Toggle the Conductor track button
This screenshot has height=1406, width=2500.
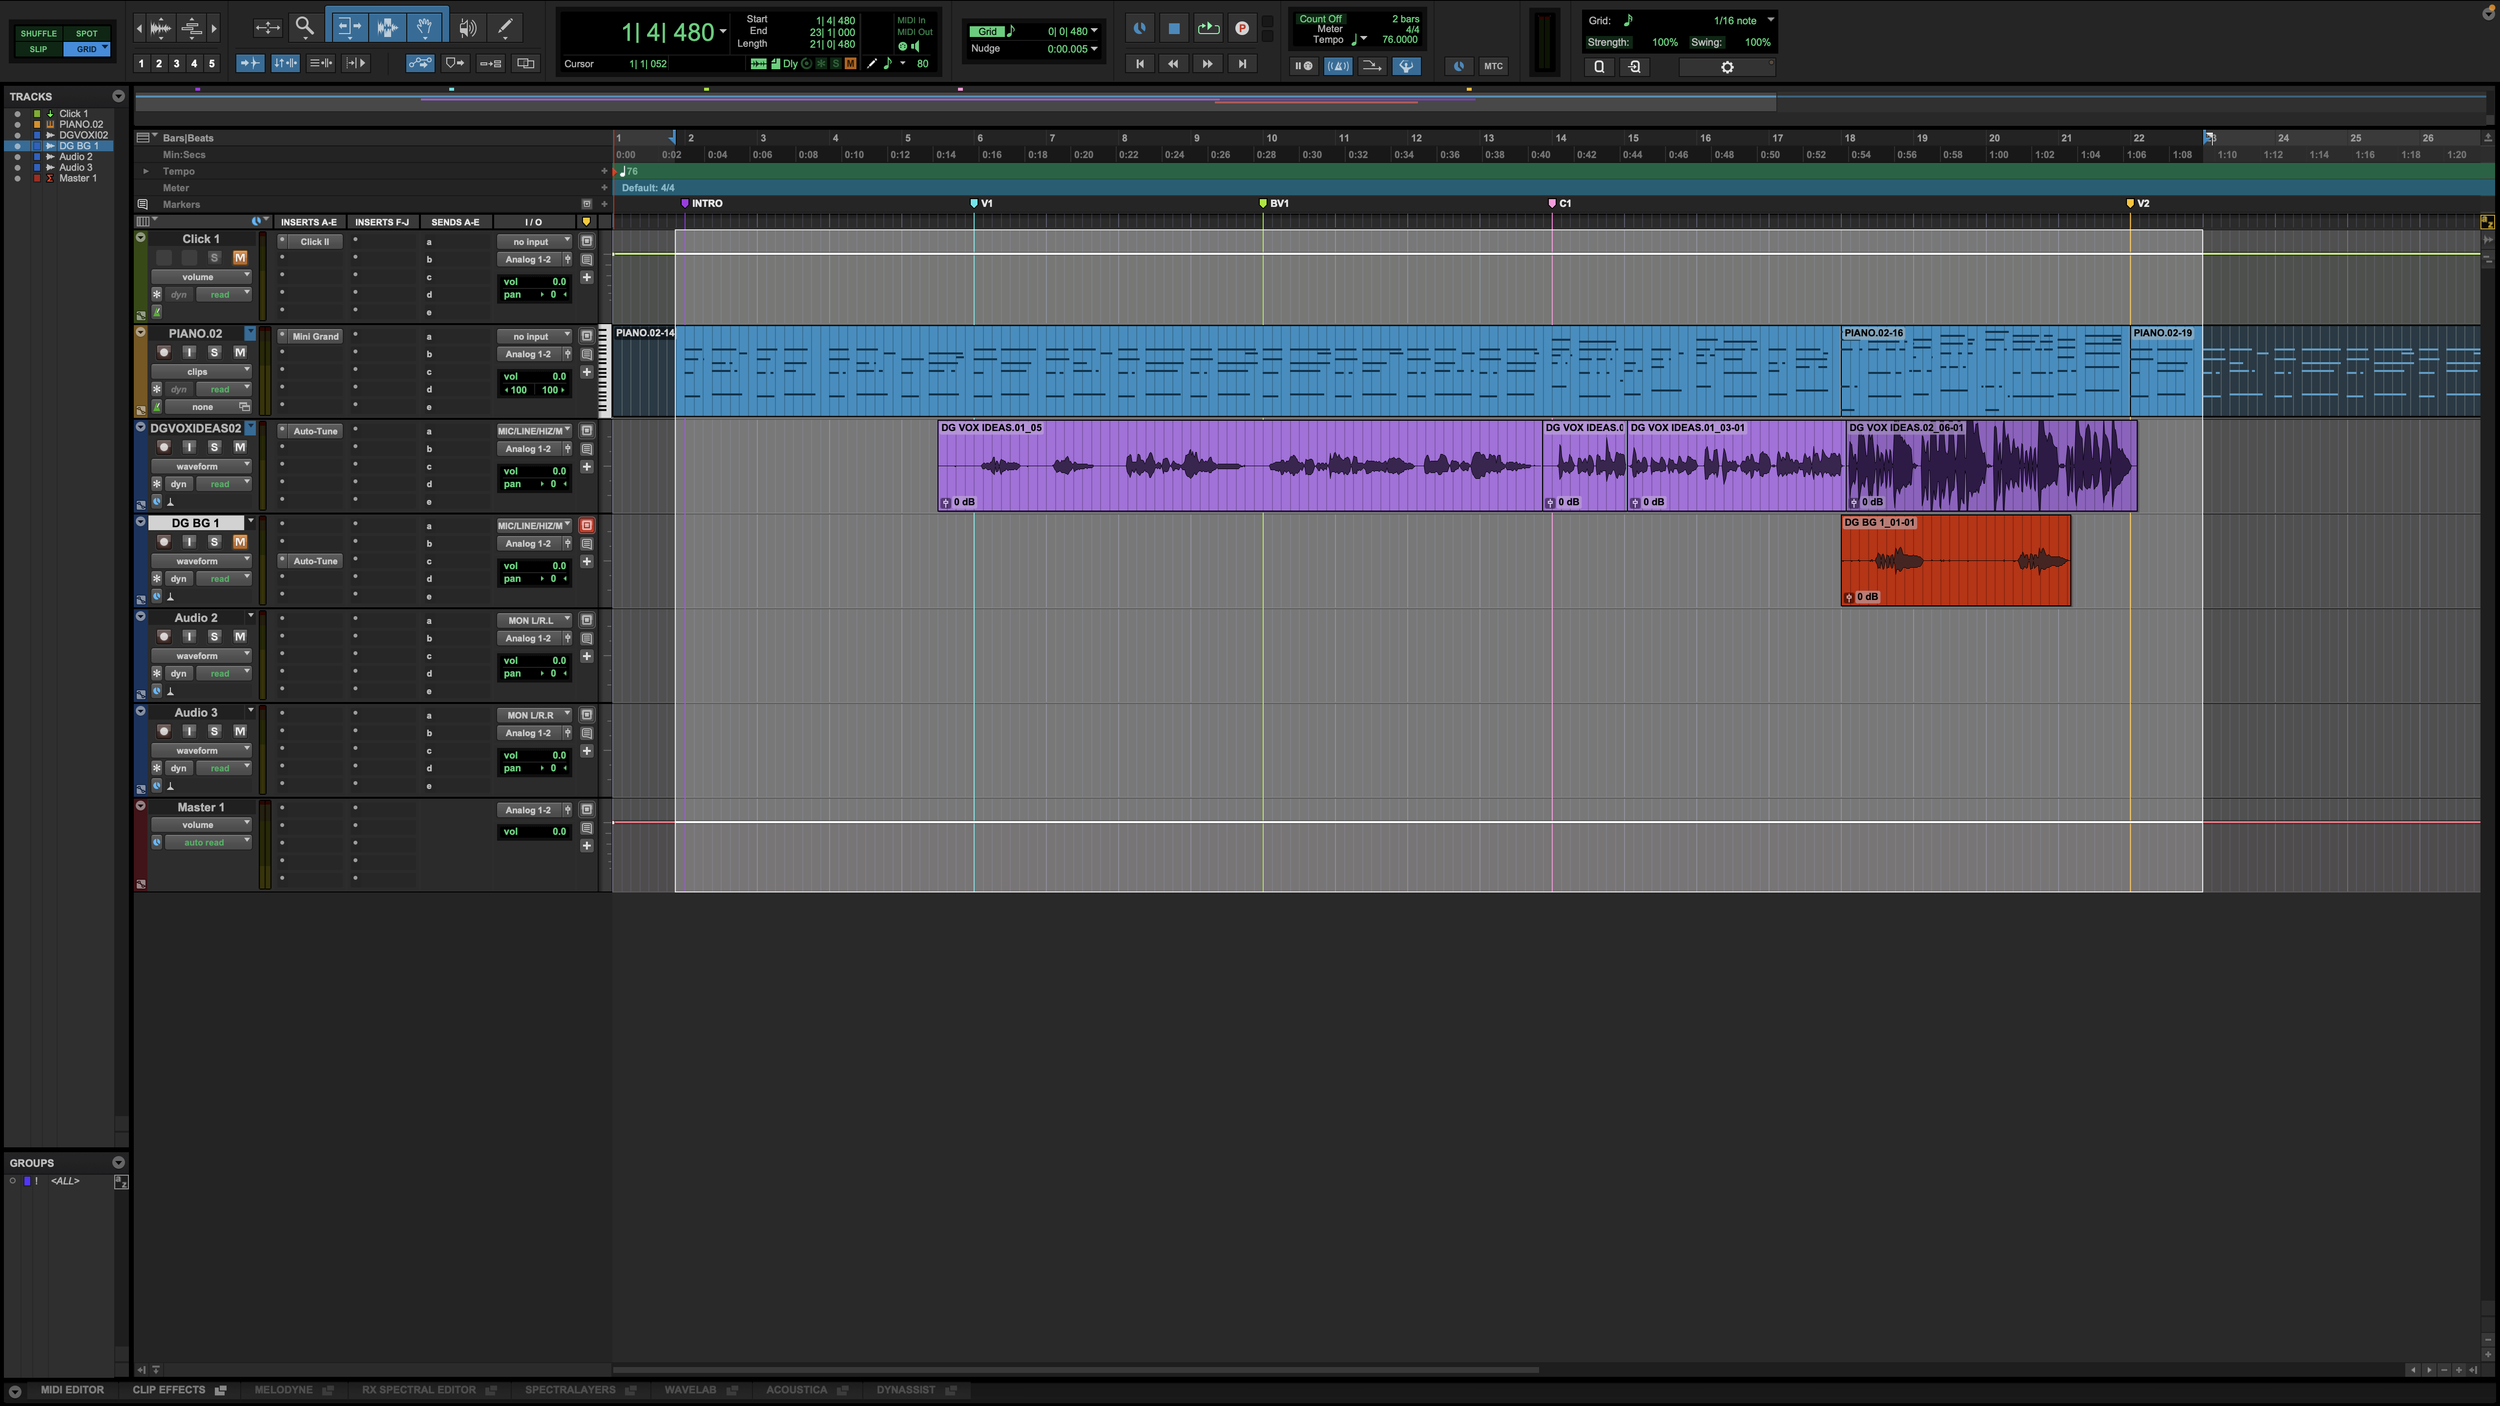pyautogui.click(x=1406, y=66)
